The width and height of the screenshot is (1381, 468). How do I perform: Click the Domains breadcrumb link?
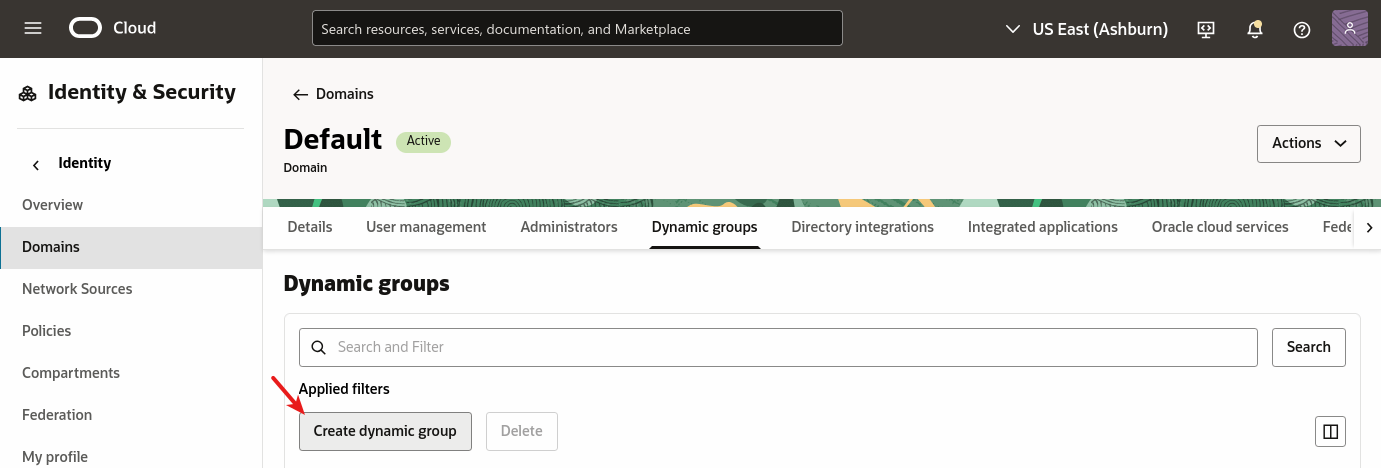(x=345, y=94)
